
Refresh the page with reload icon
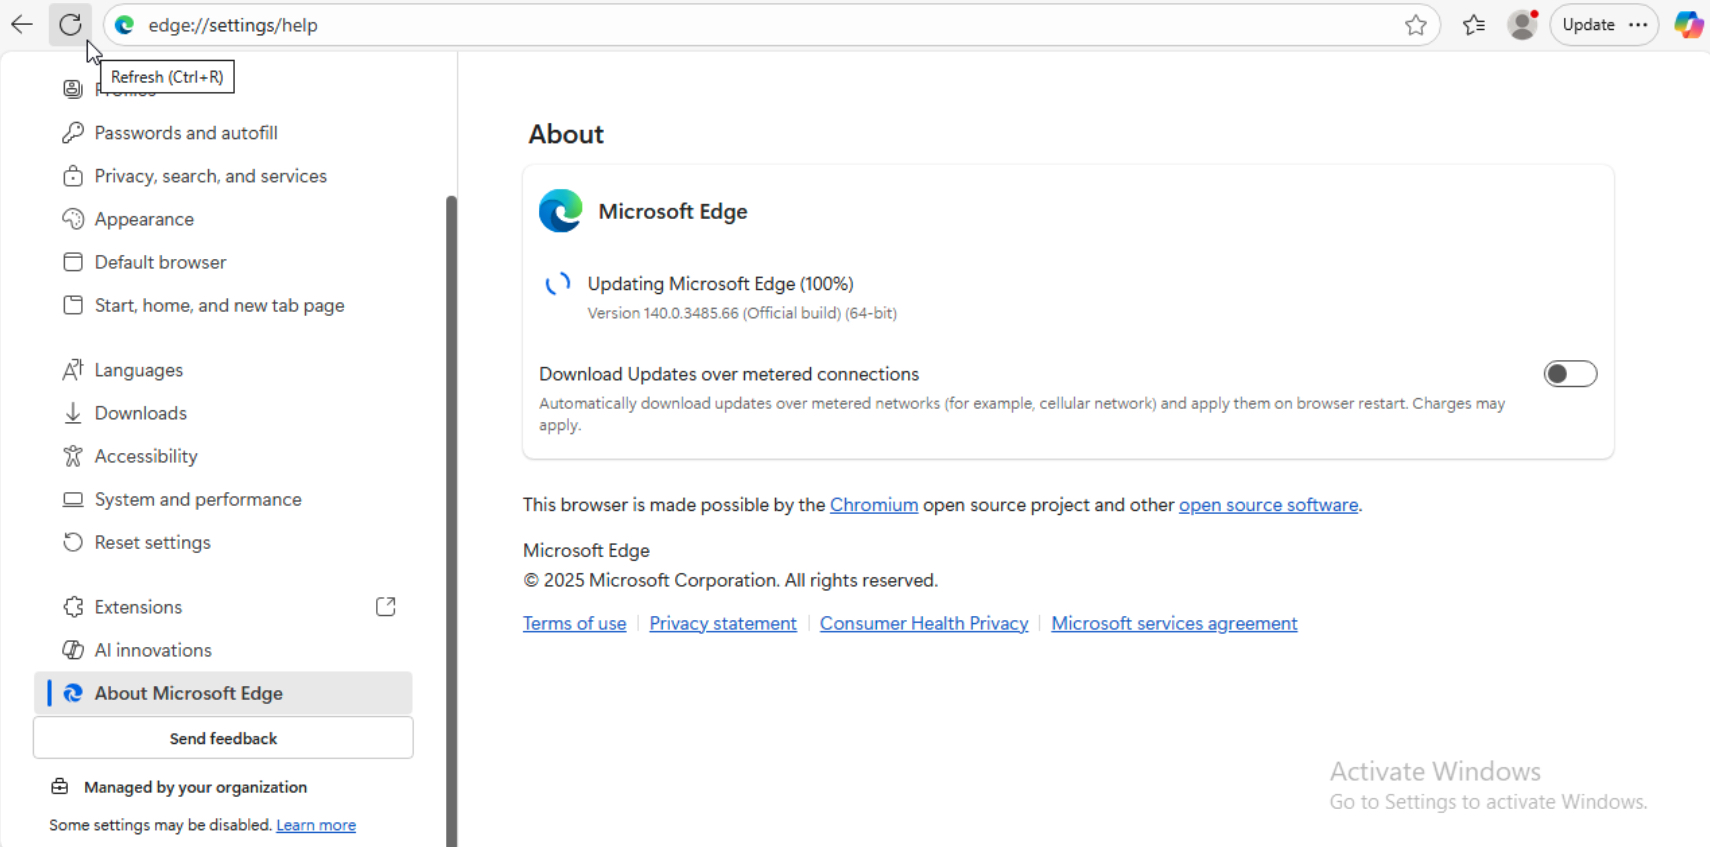coord(70,25)
